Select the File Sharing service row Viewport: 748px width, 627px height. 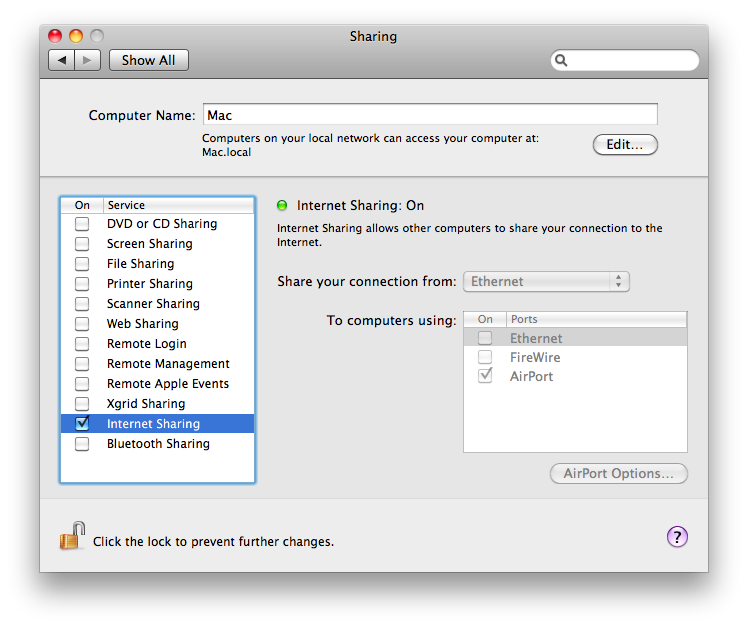pyautogui.click(x=157, y=264)
